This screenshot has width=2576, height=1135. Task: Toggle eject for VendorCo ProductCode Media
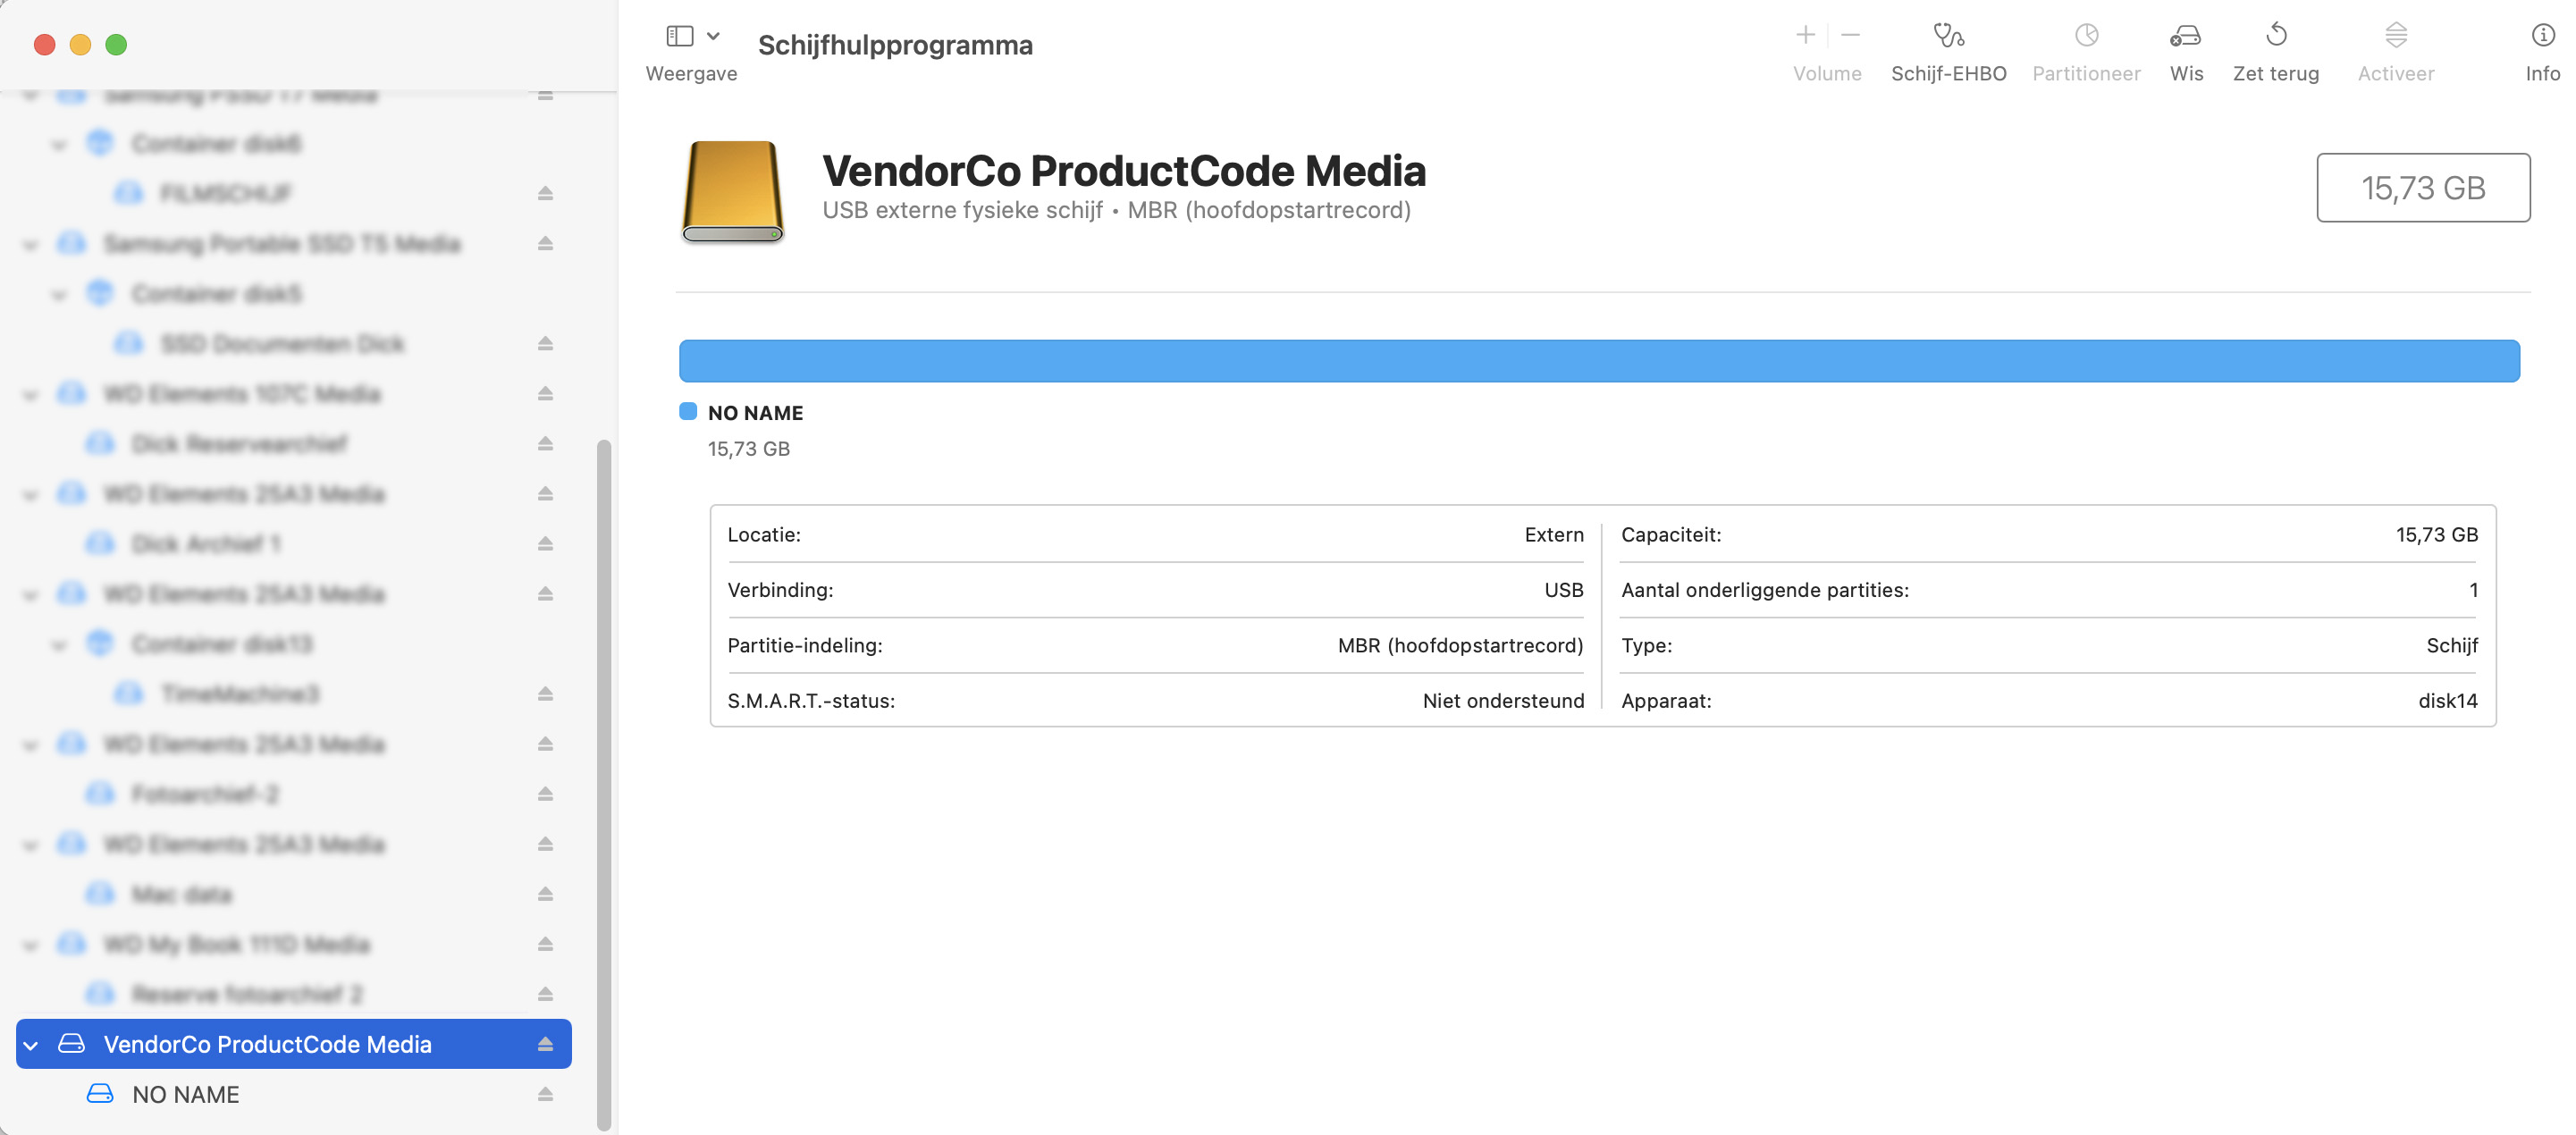(545, 1043)
